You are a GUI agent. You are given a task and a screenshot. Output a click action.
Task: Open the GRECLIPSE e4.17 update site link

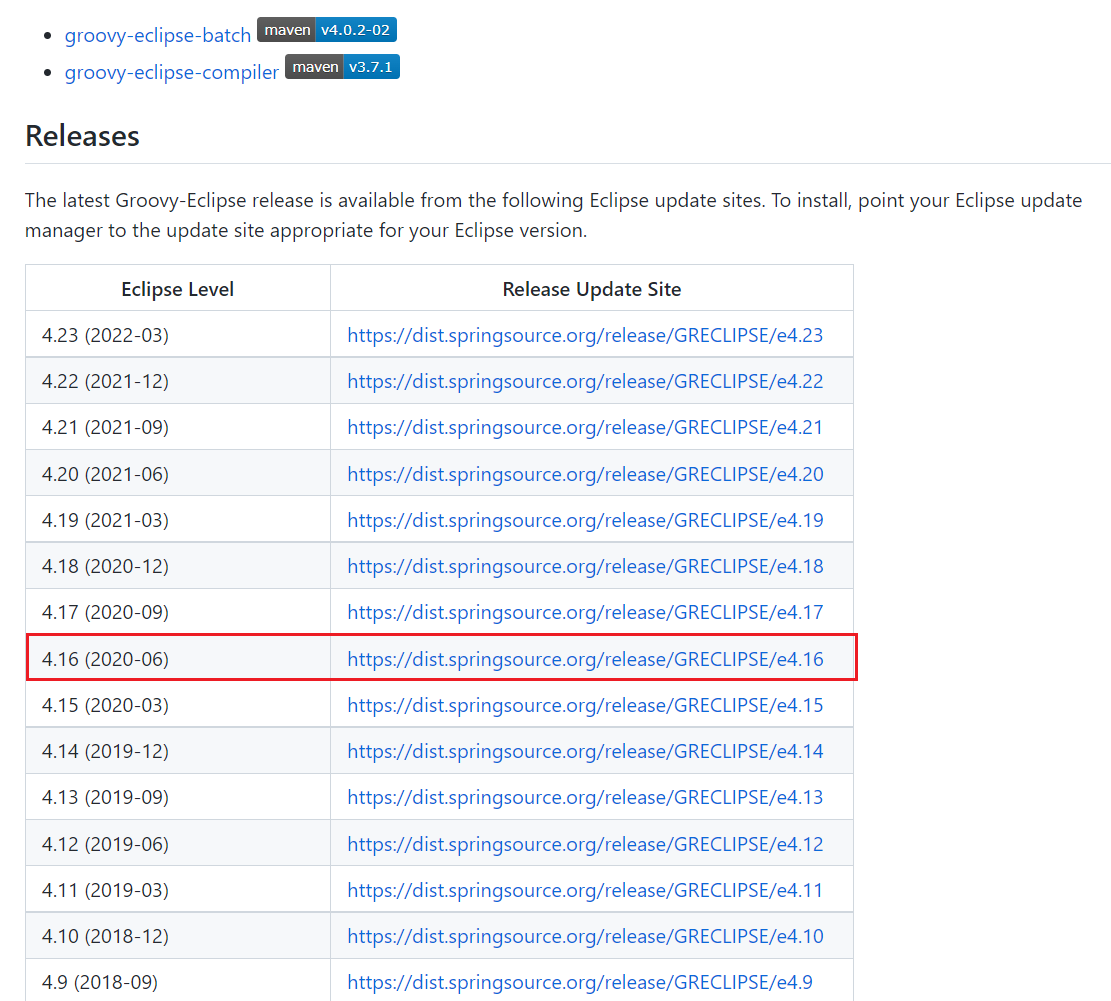pyautogui.click(x=585, y=612)
